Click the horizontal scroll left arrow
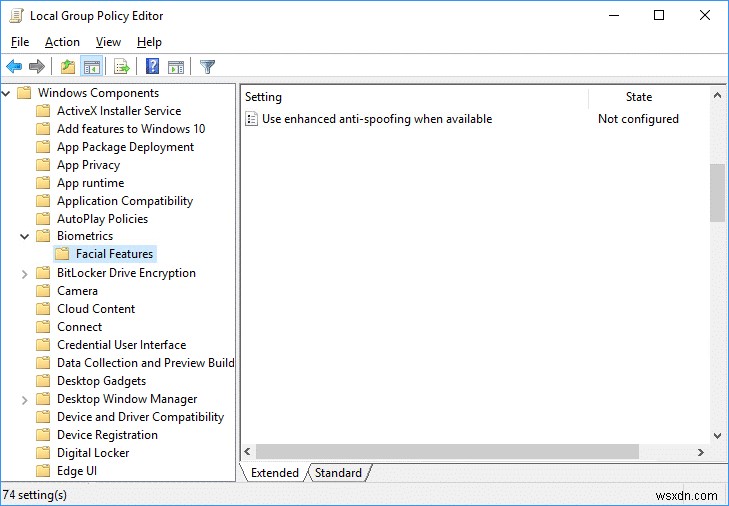 click(x=248, y=452)
